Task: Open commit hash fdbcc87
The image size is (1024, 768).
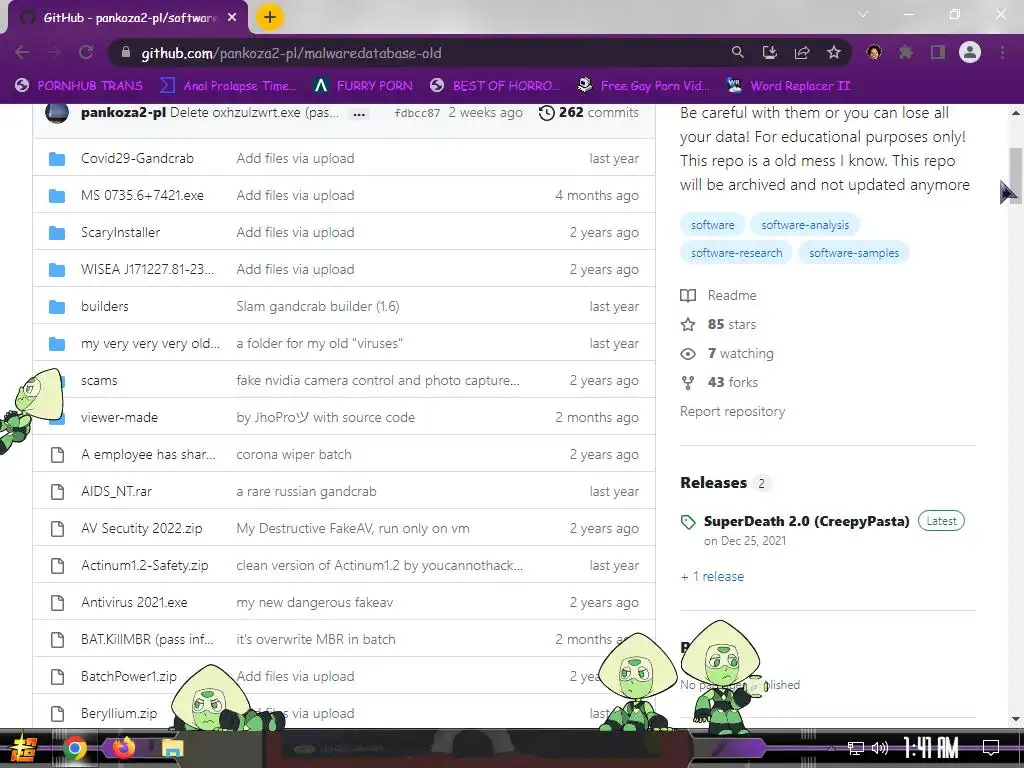Action: tap(417, 113)
